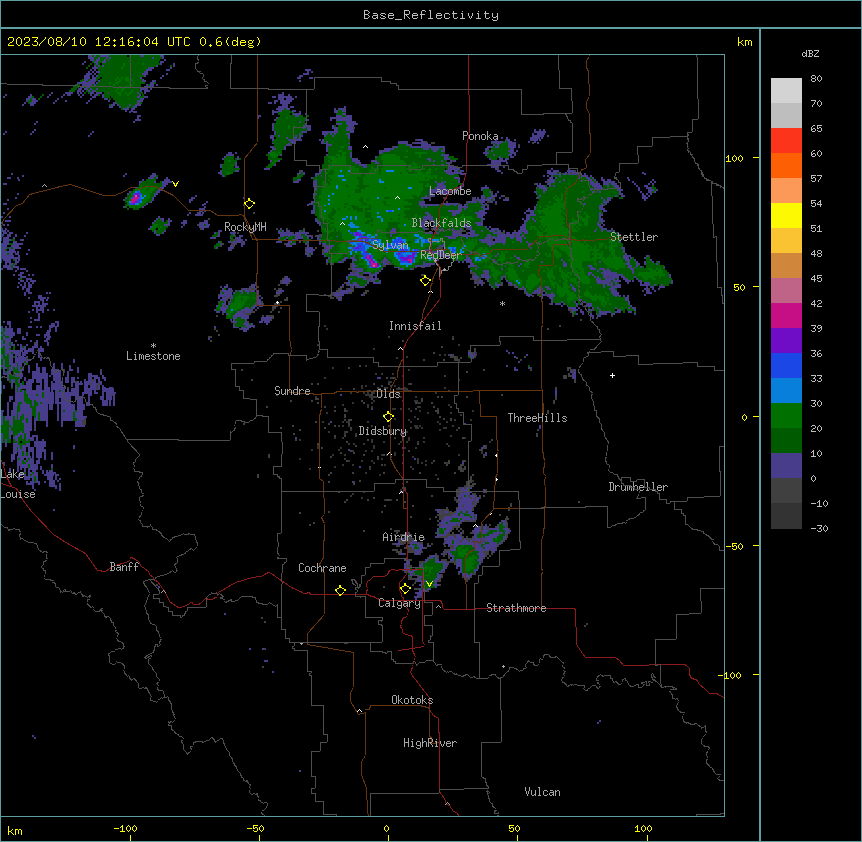Pick the light blue legend swatch between 33 and 30
This screenshot has height=842, width=862.
point(786,391)
